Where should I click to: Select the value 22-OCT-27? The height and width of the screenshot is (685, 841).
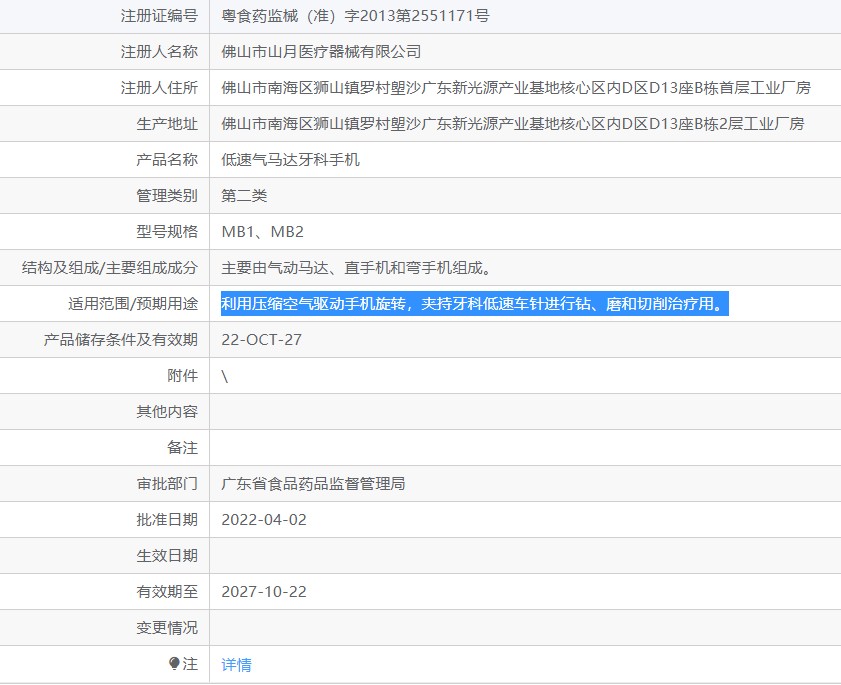tap(261, 340)
